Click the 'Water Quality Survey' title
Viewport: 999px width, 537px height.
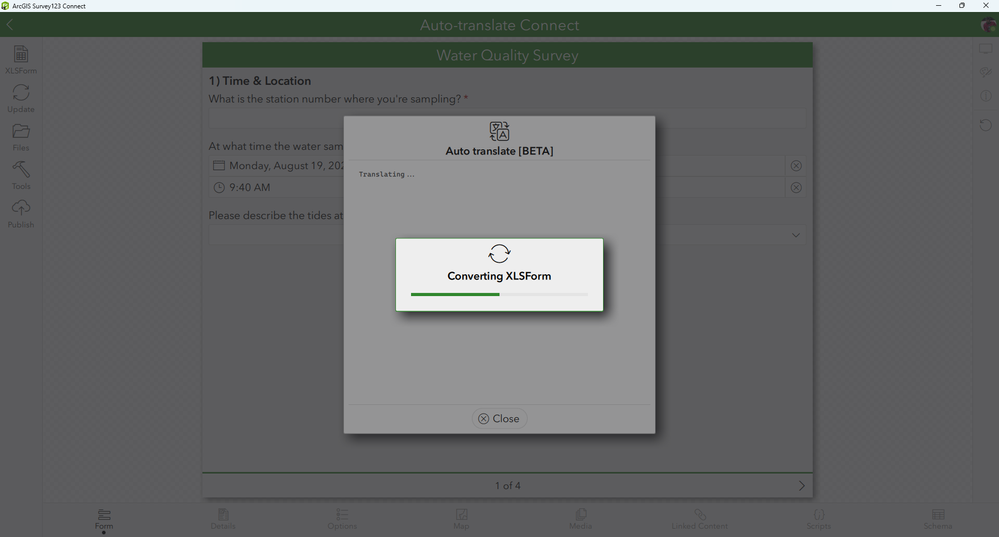click(507, 55)
